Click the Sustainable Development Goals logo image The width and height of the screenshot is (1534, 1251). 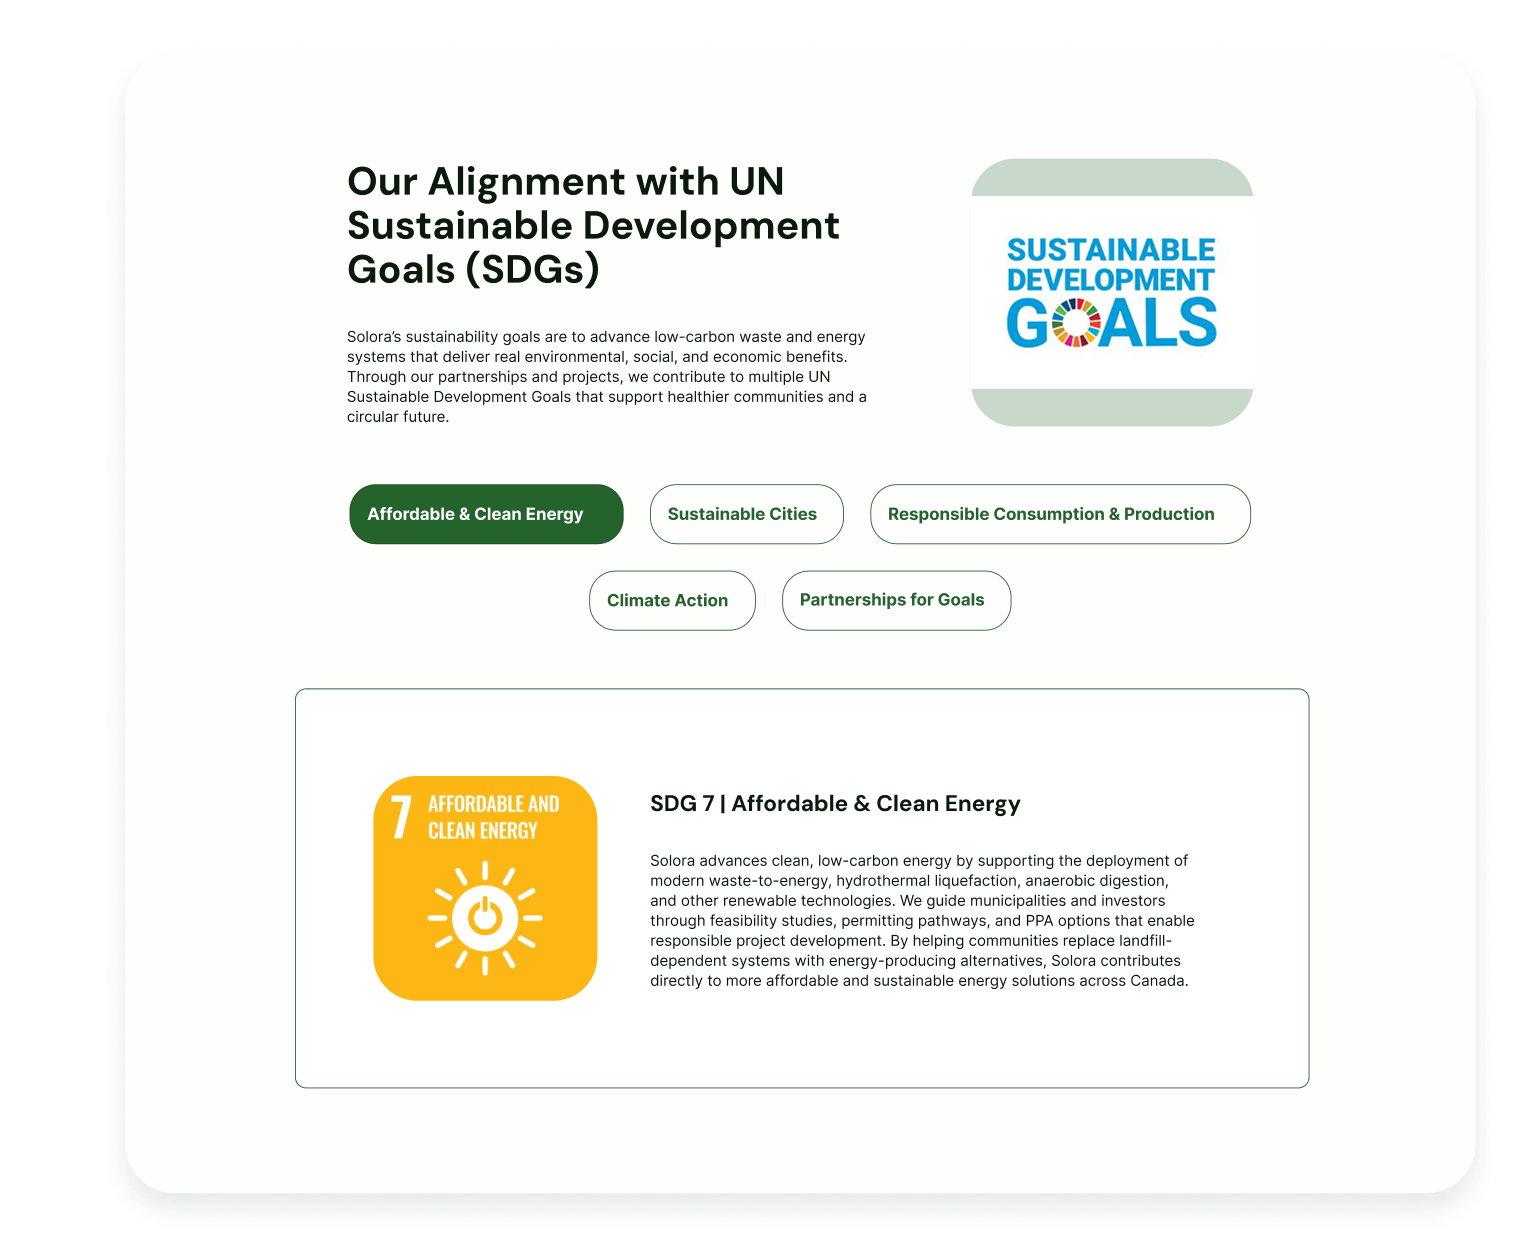point(1112,292)
